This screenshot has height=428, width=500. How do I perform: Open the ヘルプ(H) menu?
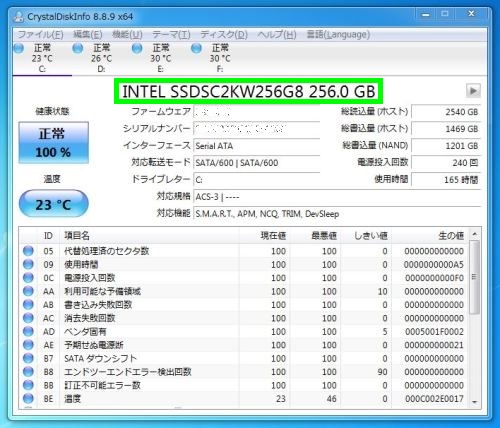[277, 35]
